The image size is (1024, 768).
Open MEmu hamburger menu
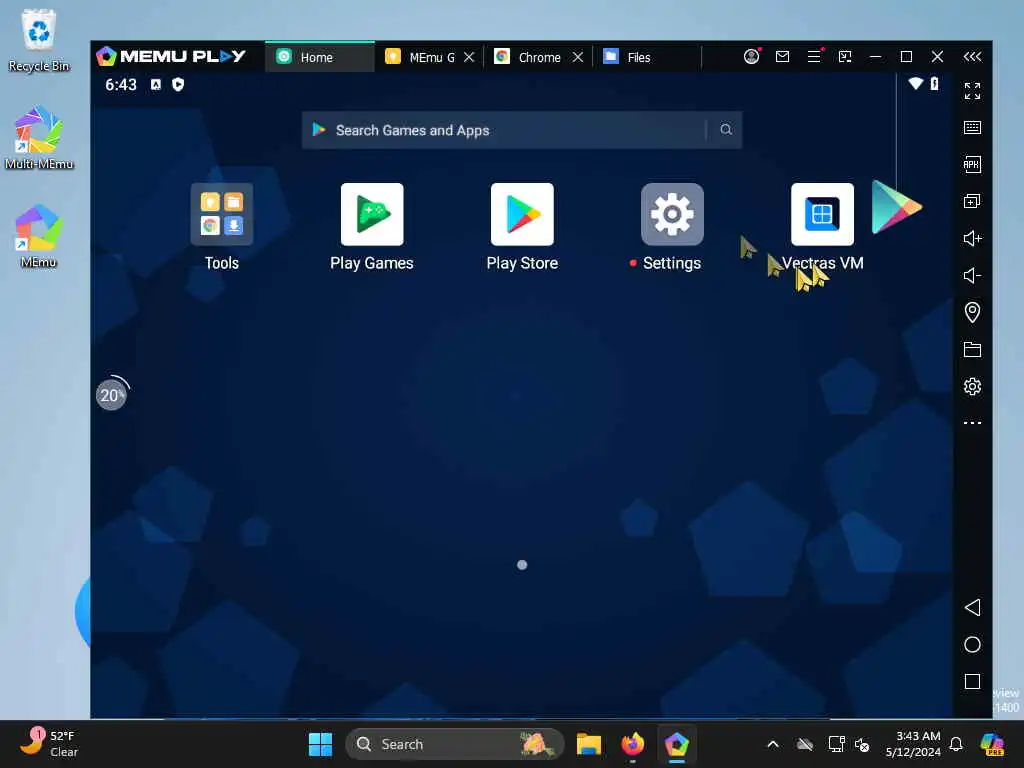814,57
